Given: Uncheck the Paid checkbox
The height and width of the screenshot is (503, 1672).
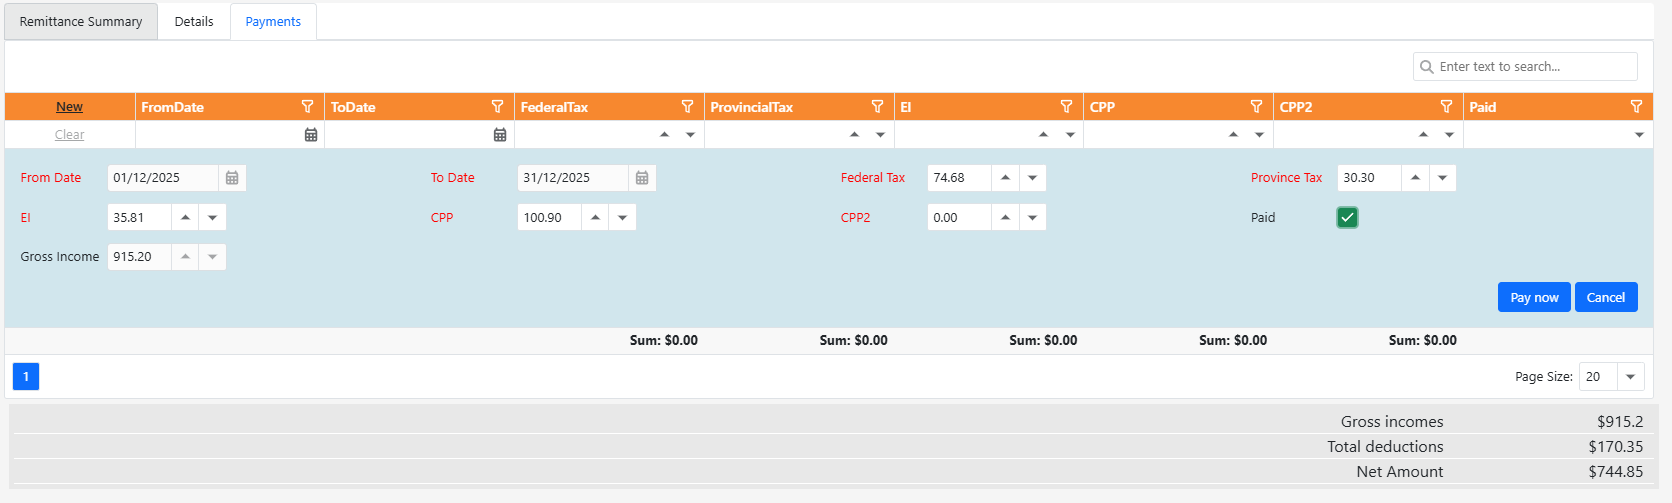Looking at the screenshot, I should tap(1347, 217).
